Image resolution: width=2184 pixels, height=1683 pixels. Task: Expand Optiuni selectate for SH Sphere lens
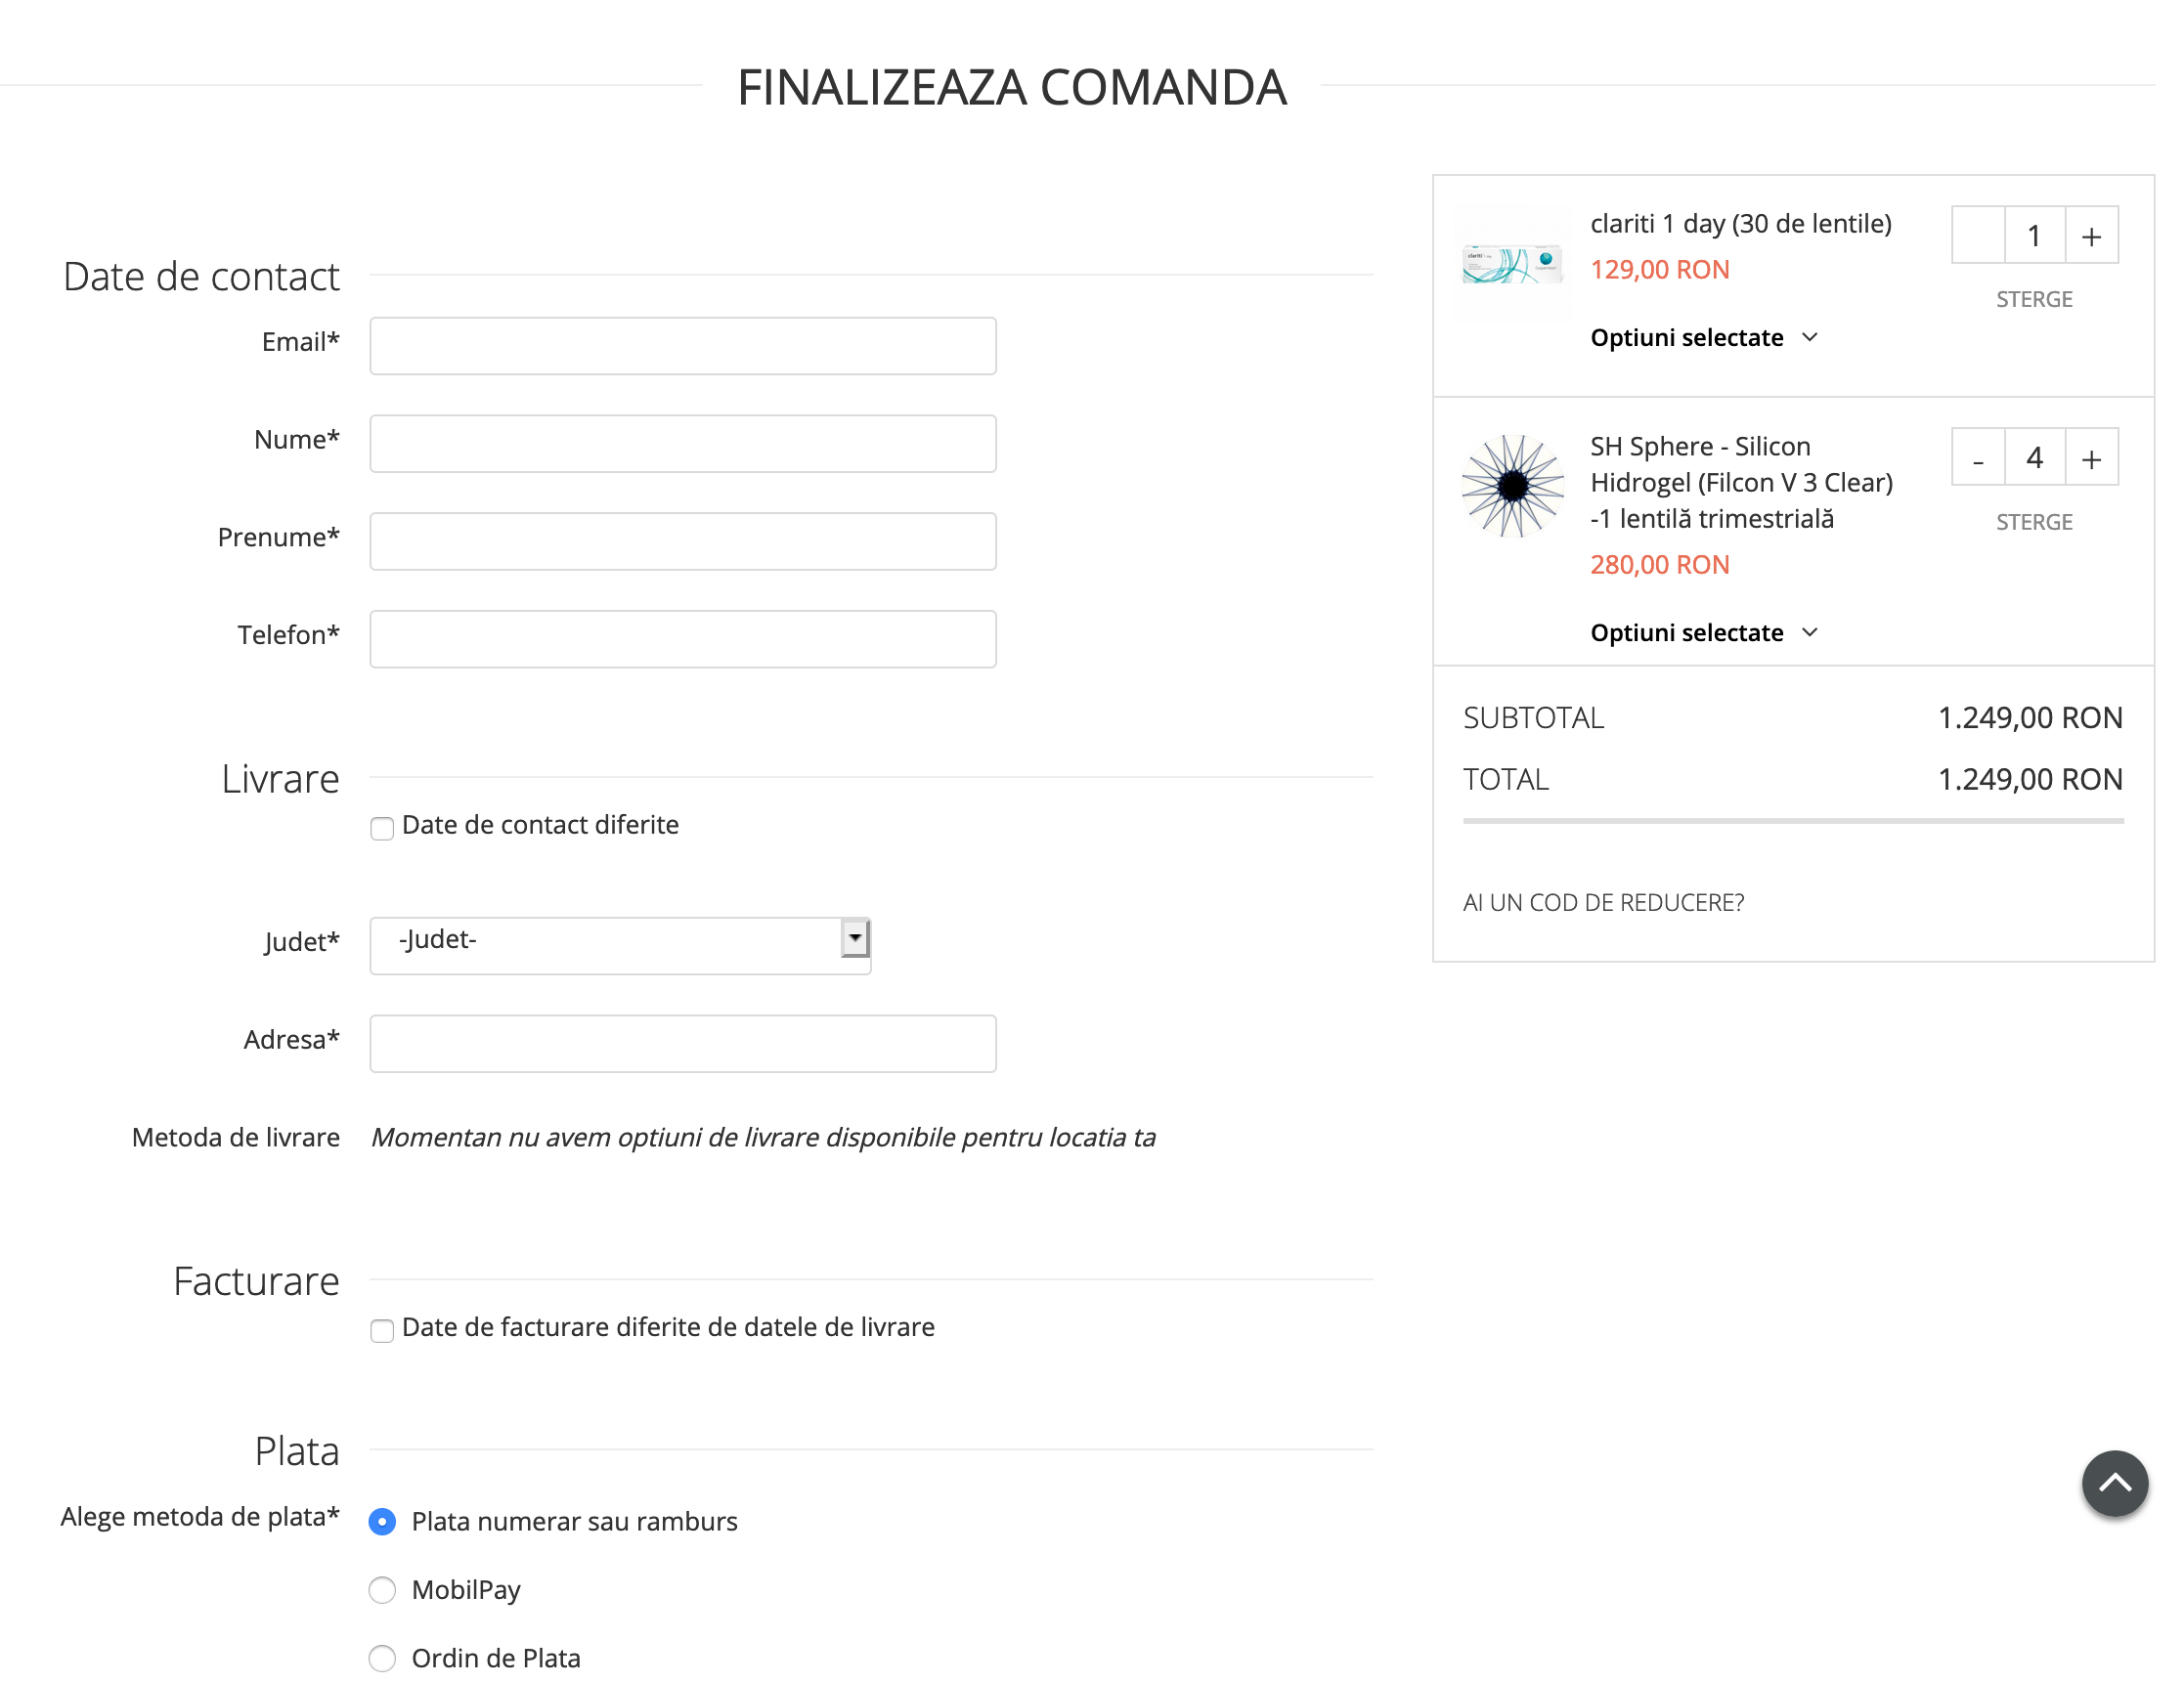(1703, 633)
